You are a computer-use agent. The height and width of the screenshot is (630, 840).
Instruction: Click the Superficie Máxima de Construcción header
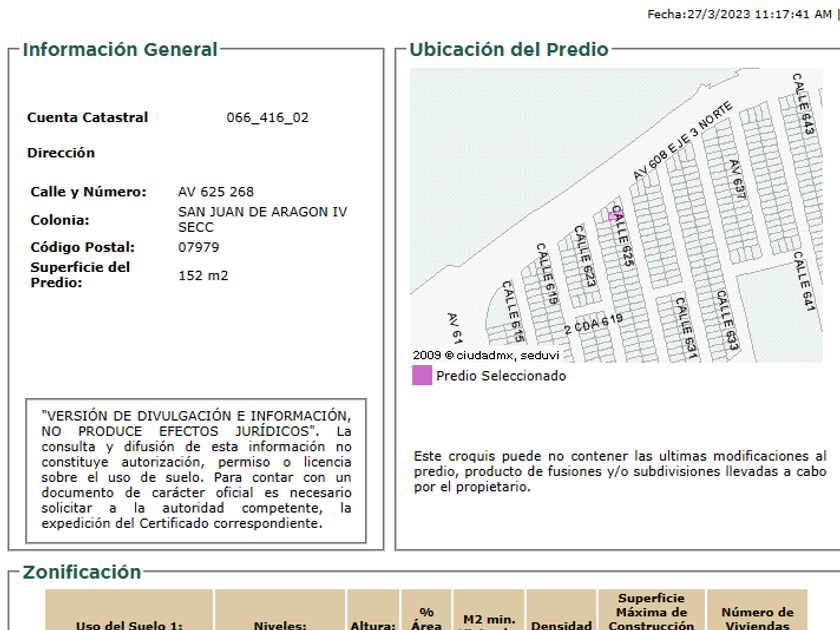[651, 612]
